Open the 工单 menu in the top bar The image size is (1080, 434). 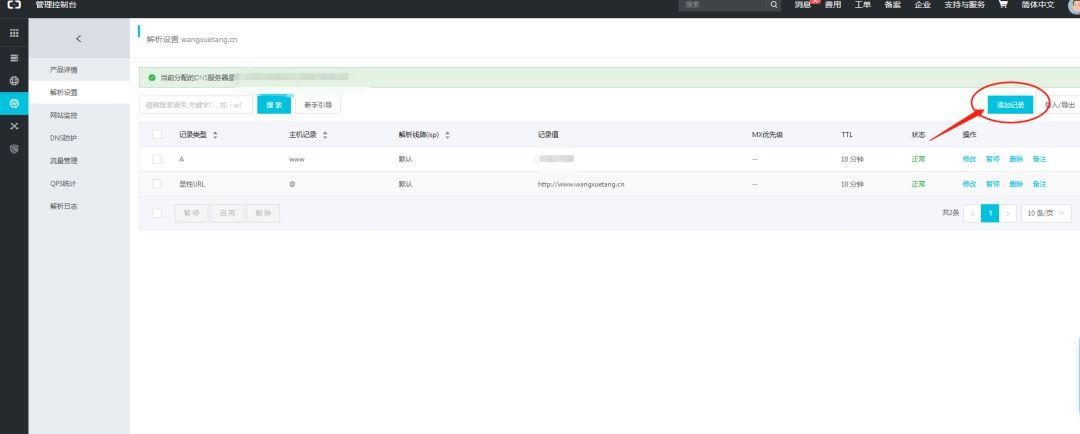coord(862,5)
